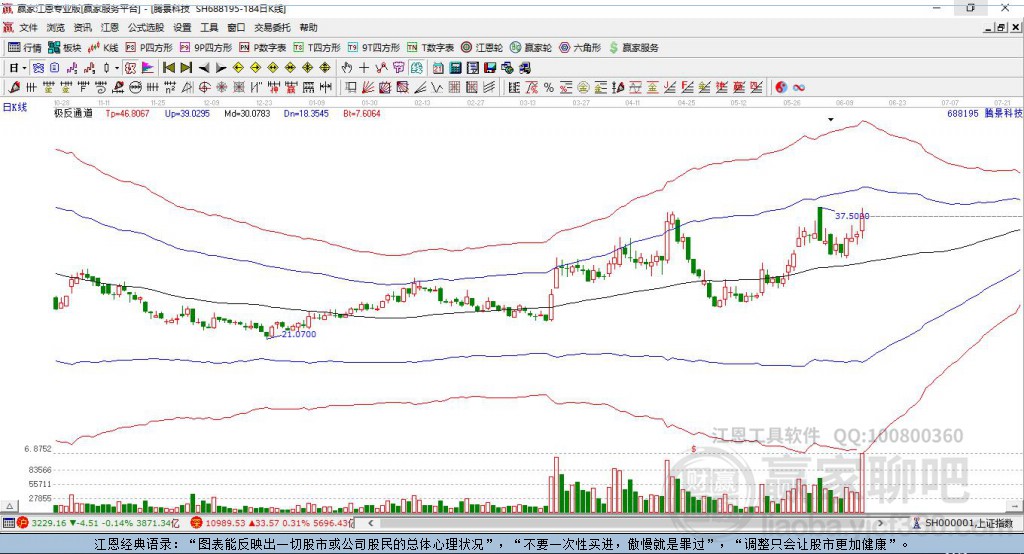Click Shenzhen index 10989.53 status value
Image resolution: width=1024 pixels, height=554 pixels.
click(225, 523)
